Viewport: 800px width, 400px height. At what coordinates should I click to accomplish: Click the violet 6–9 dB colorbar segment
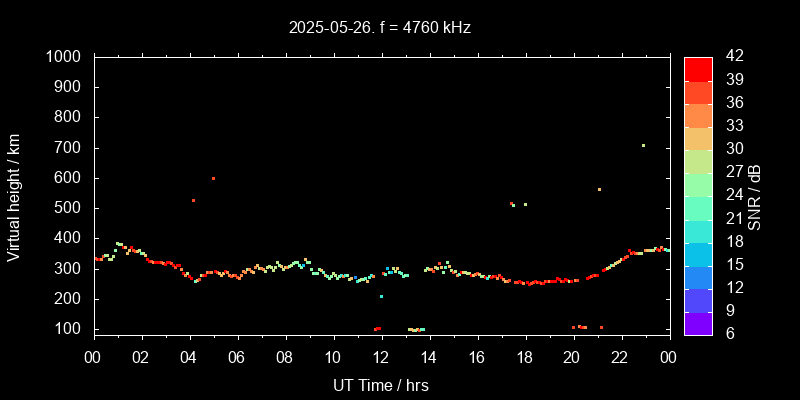(698, 323)
